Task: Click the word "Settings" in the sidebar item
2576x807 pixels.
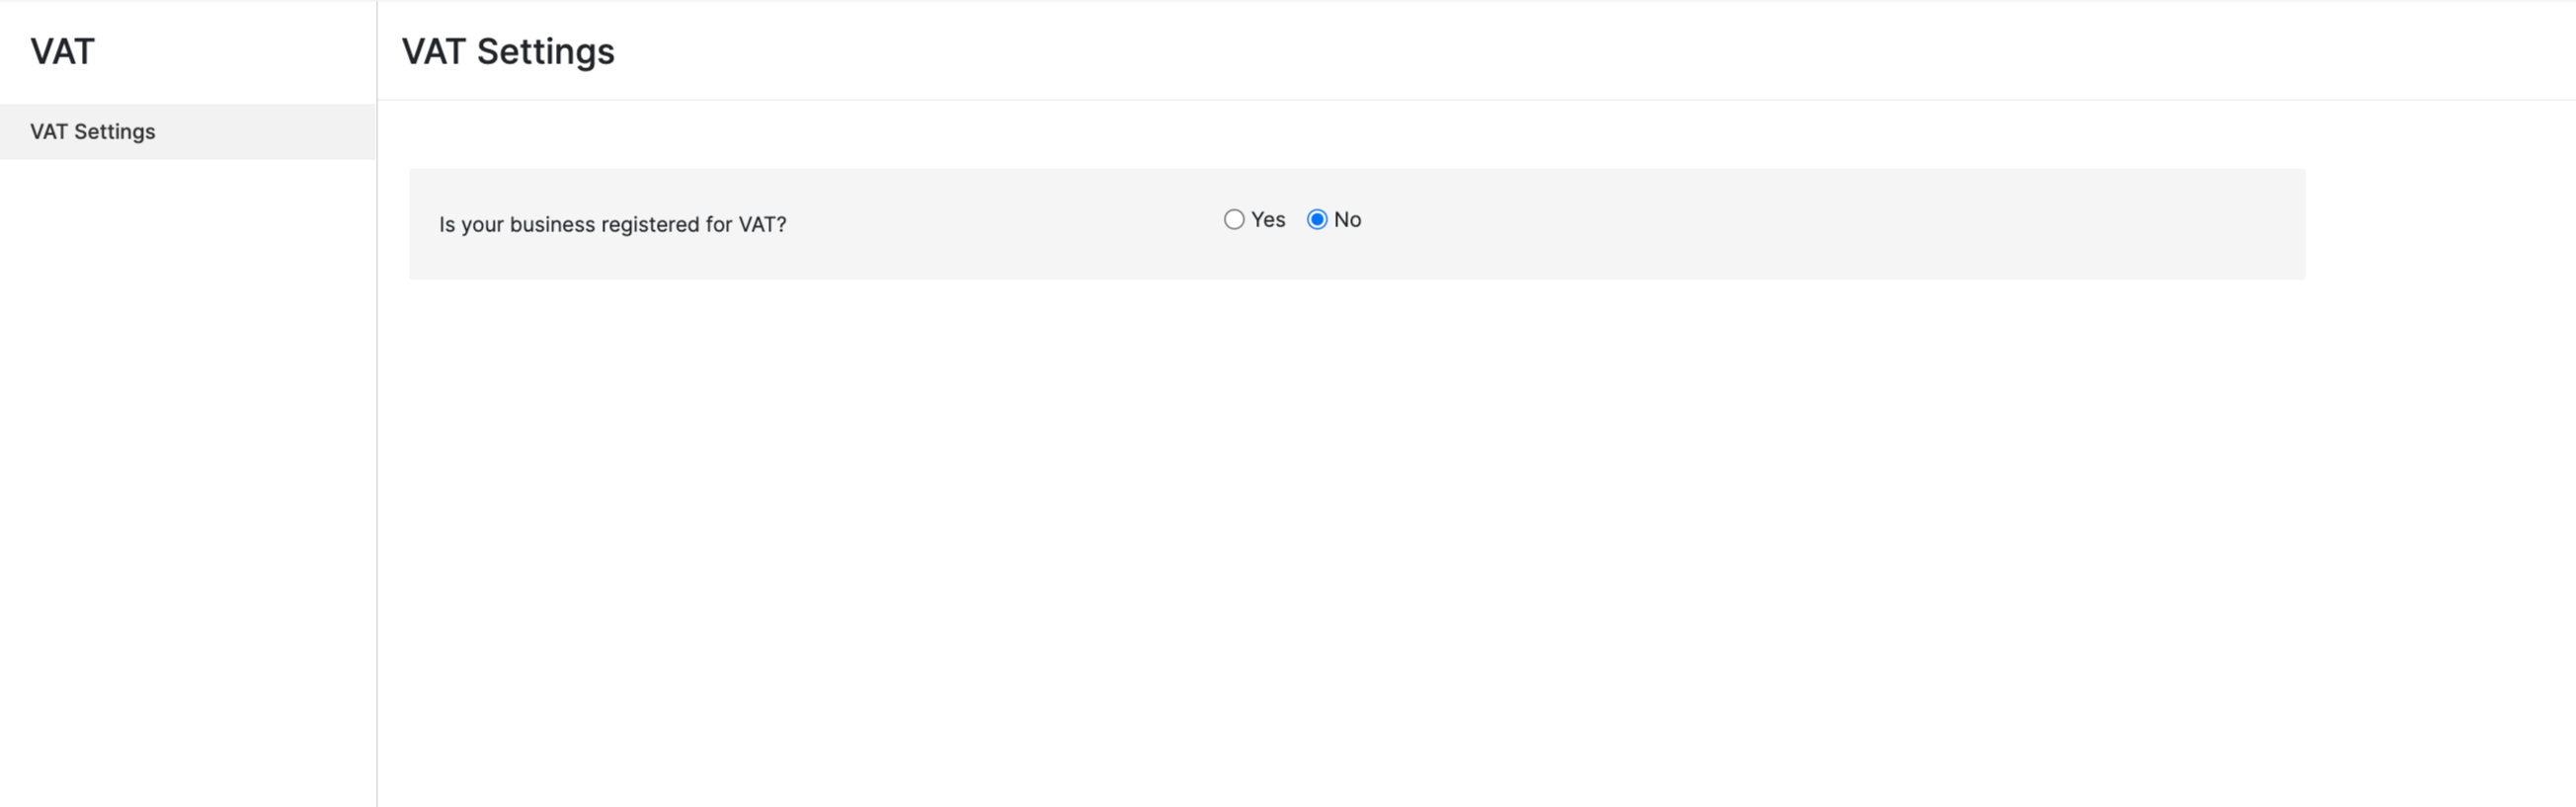Action: pos(115,131)
